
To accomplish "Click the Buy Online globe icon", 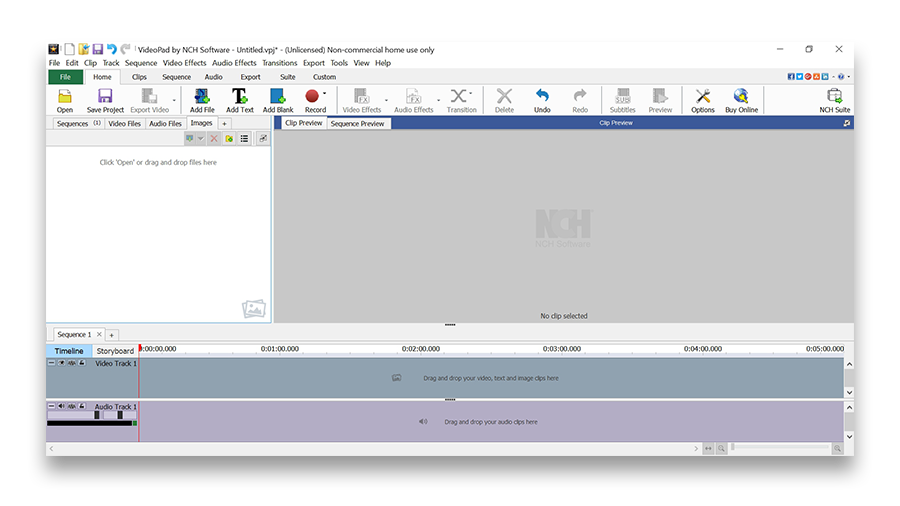I will pyautogui.click(x=741, y=96).
